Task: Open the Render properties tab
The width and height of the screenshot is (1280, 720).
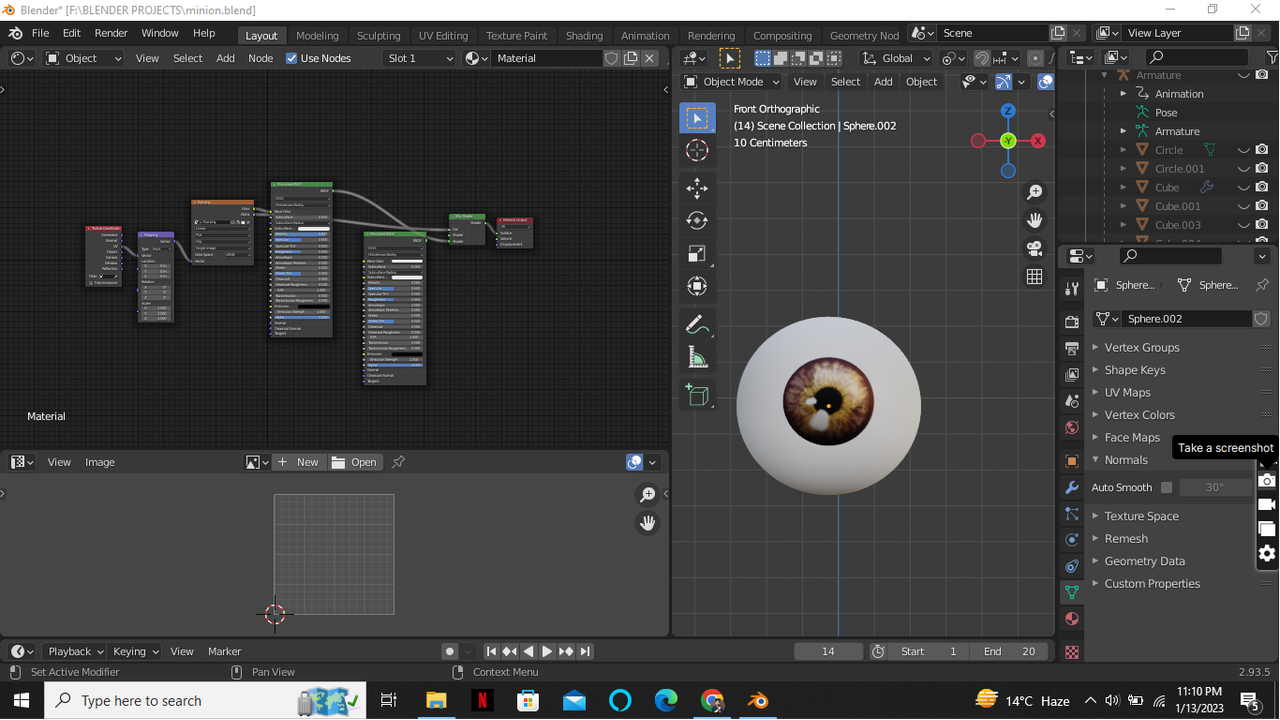Action: tap(1072, 322)
